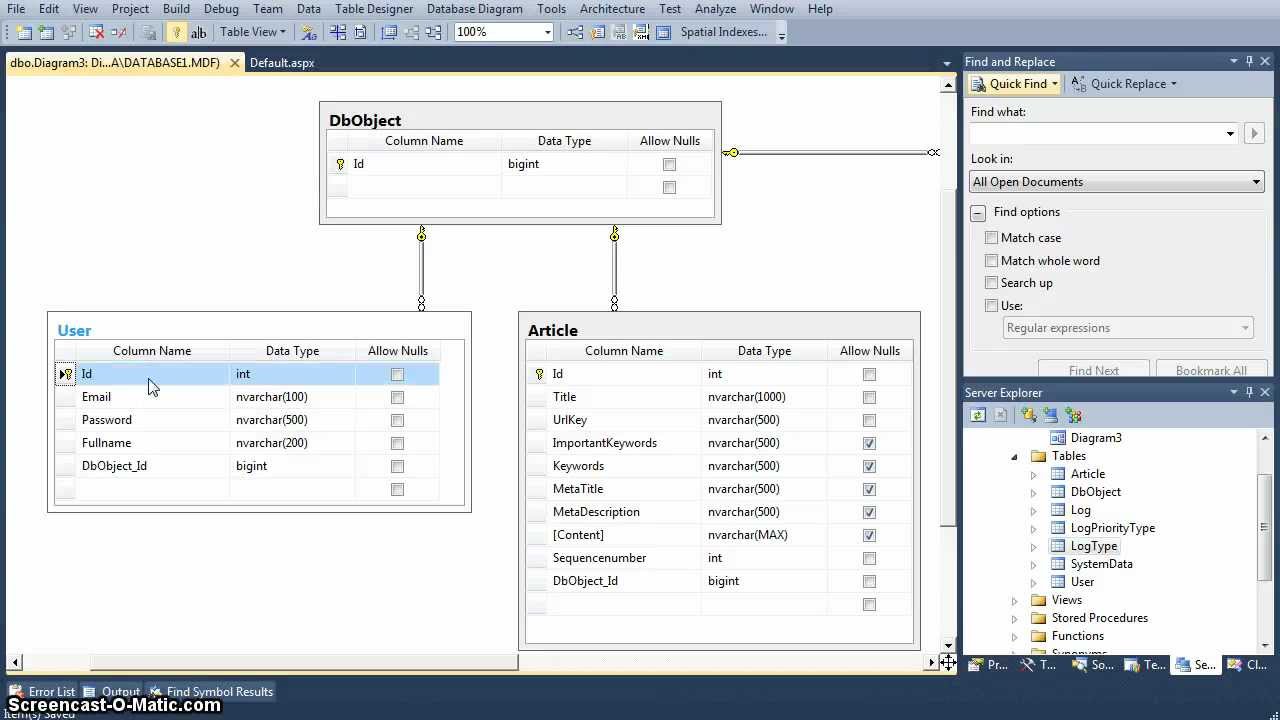Screen dimensions: 1280x720
Task: Open the Database Diagram menu
Action: pos(474,9)
